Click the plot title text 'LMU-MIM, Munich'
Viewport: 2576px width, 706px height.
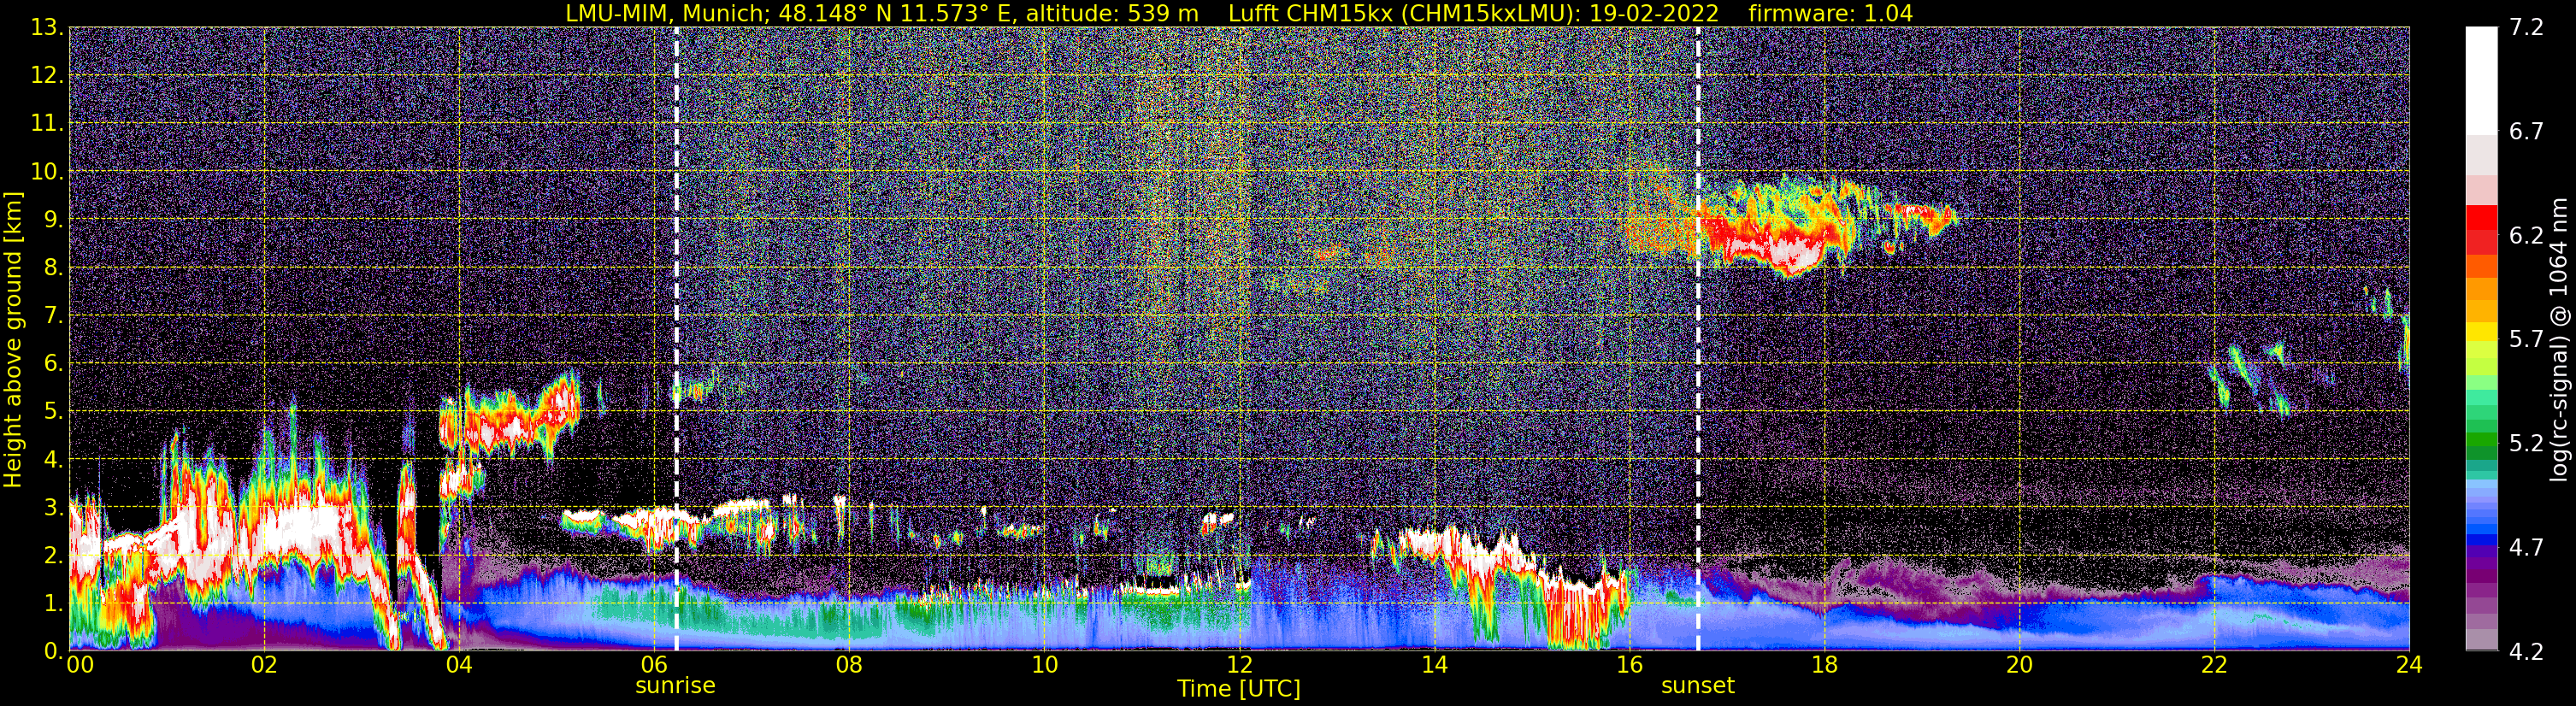click(667, 13)
